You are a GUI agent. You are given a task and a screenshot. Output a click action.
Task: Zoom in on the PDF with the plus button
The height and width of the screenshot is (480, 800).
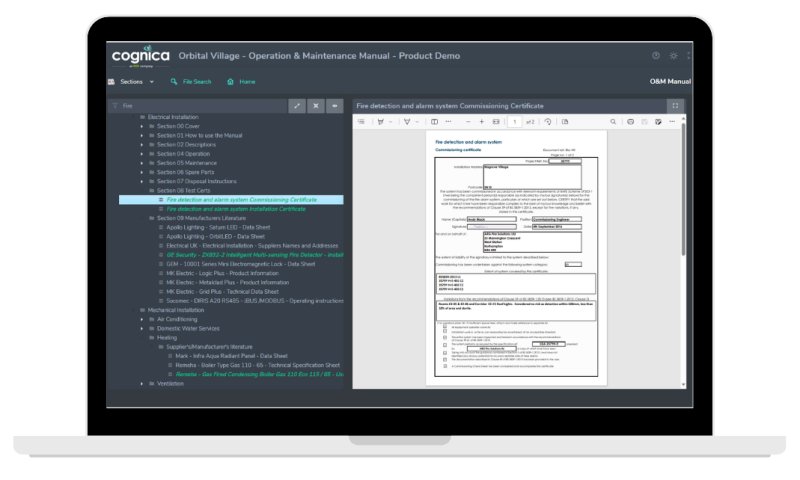(481, 122)
